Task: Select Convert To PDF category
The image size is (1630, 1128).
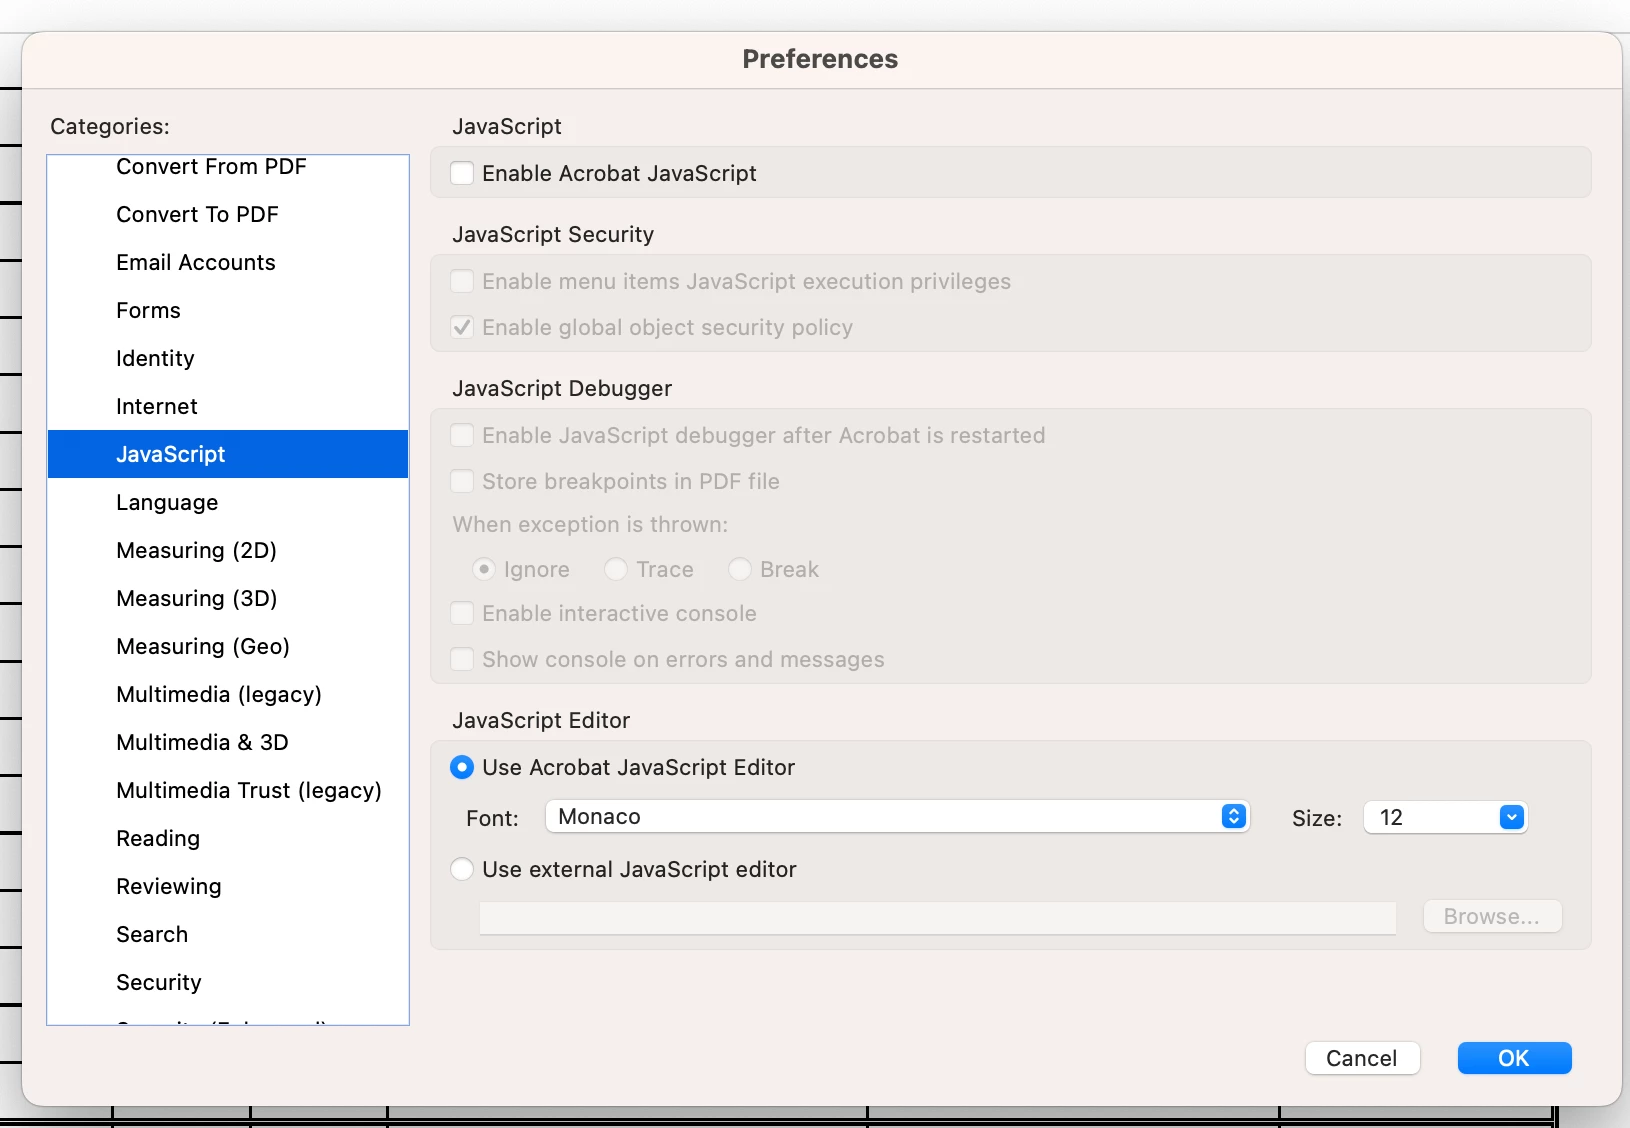Action: point(228,214)
